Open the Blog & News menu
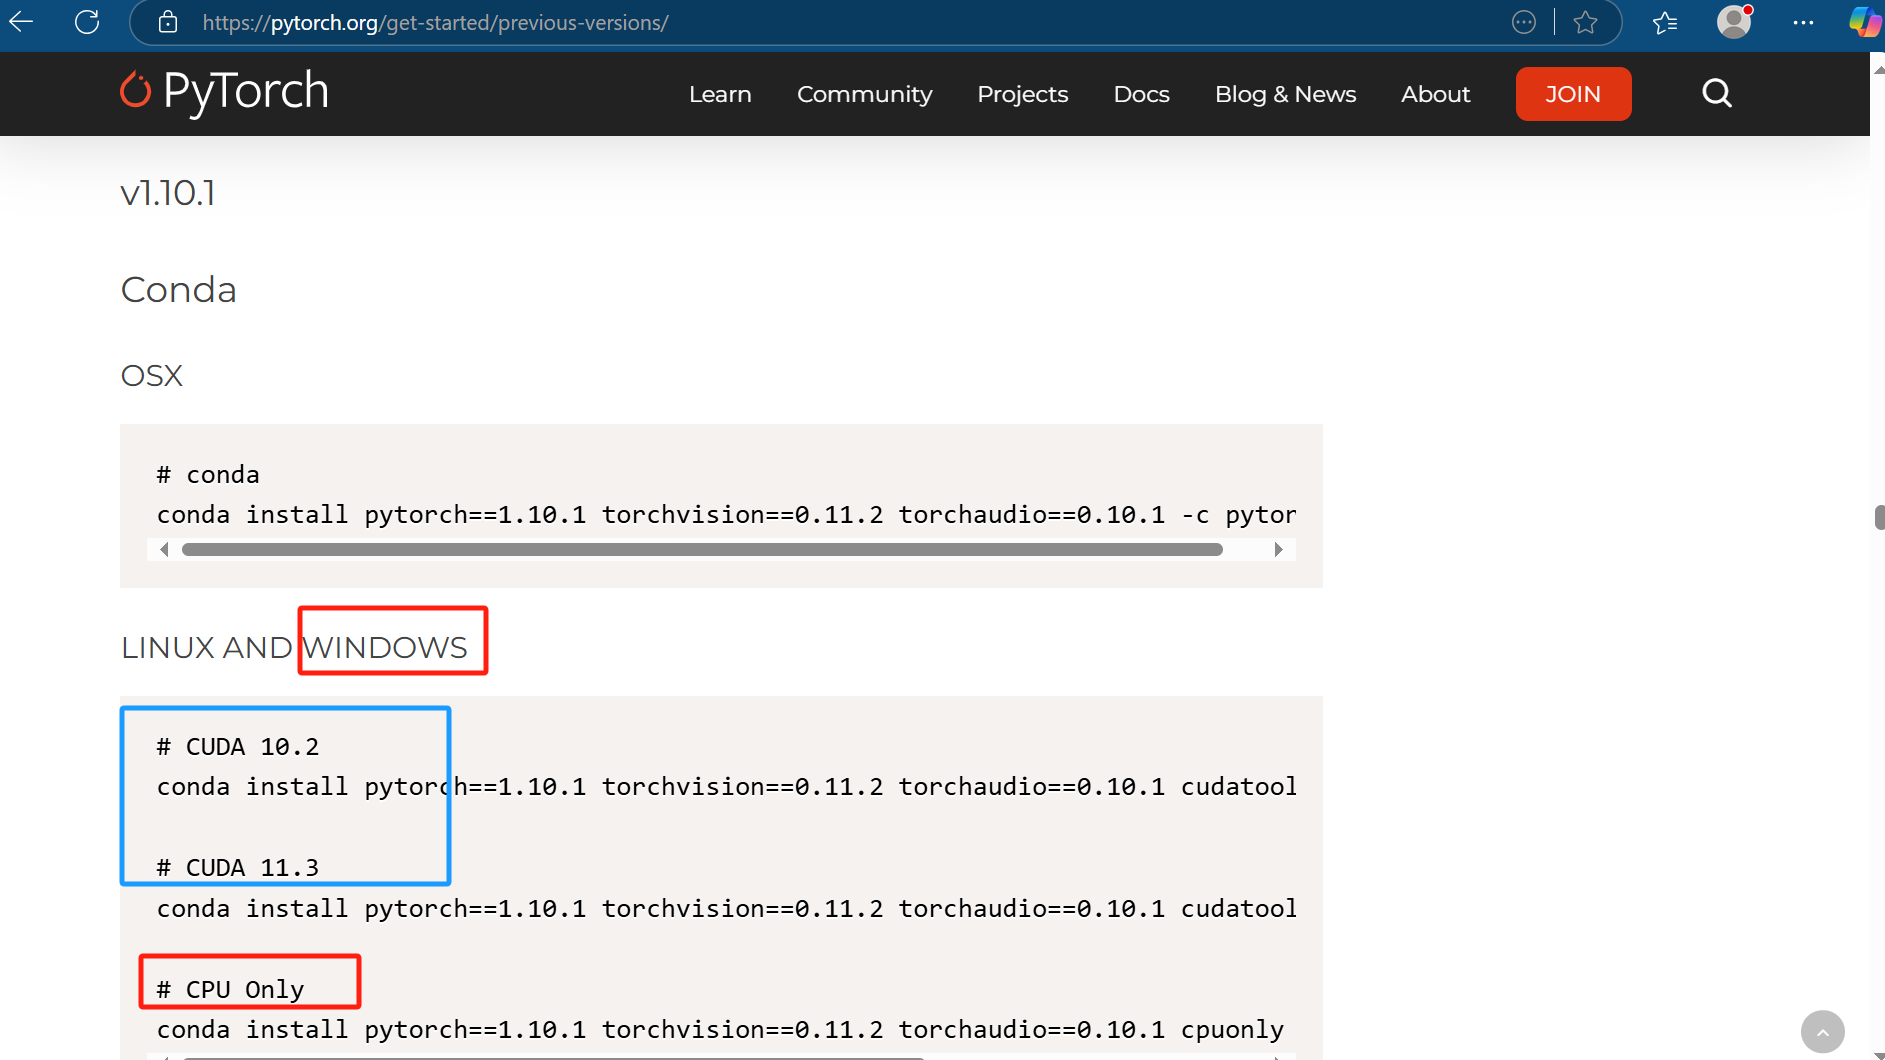 point(1286,94)
